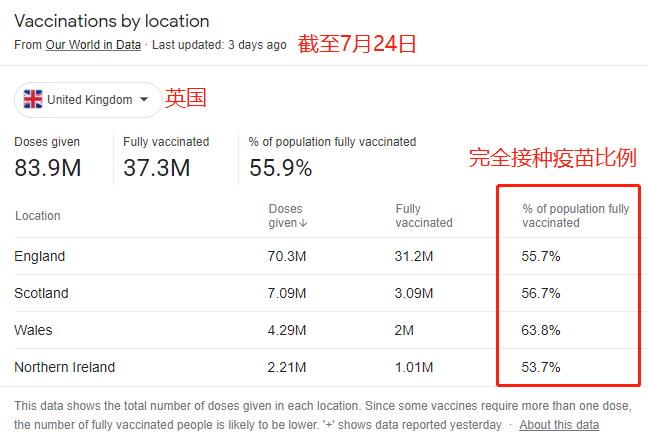The height and width of the screenshot is (439, 648).
Task: Click England's 70.3M doses value
Action: pos(287,256)
